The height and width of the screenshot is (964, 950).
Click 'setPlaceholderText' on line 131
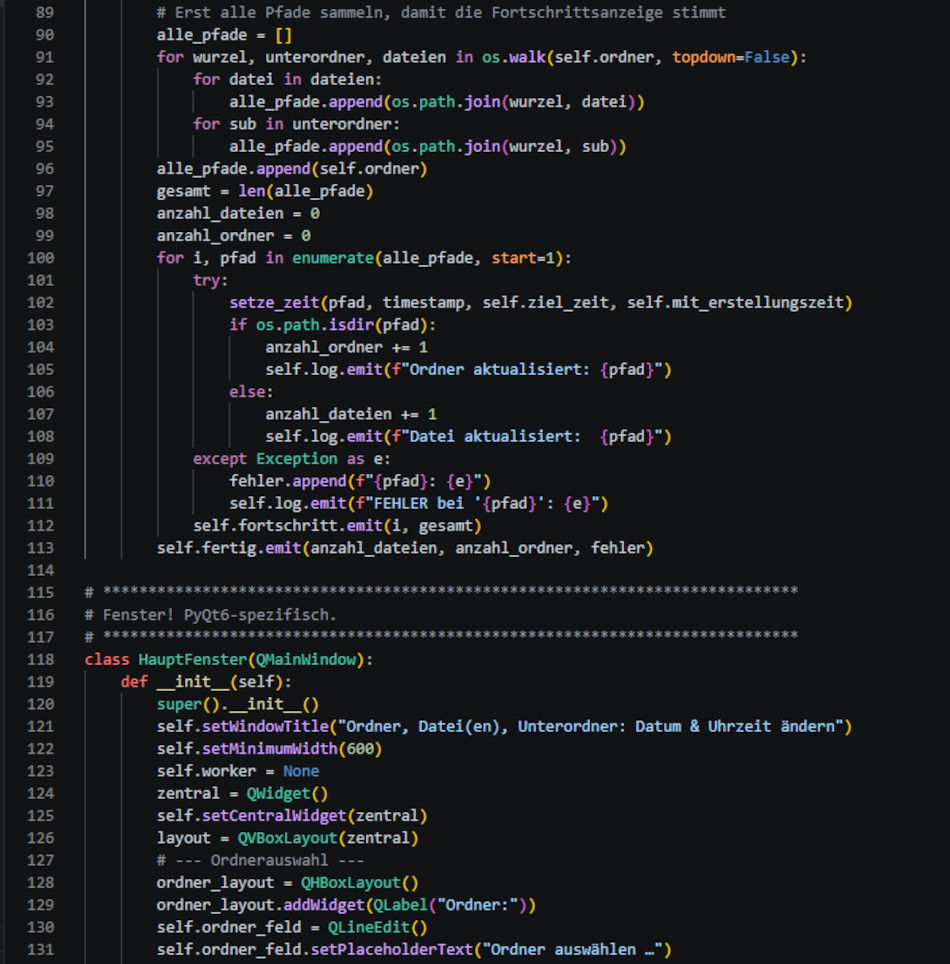coord(392,950)
